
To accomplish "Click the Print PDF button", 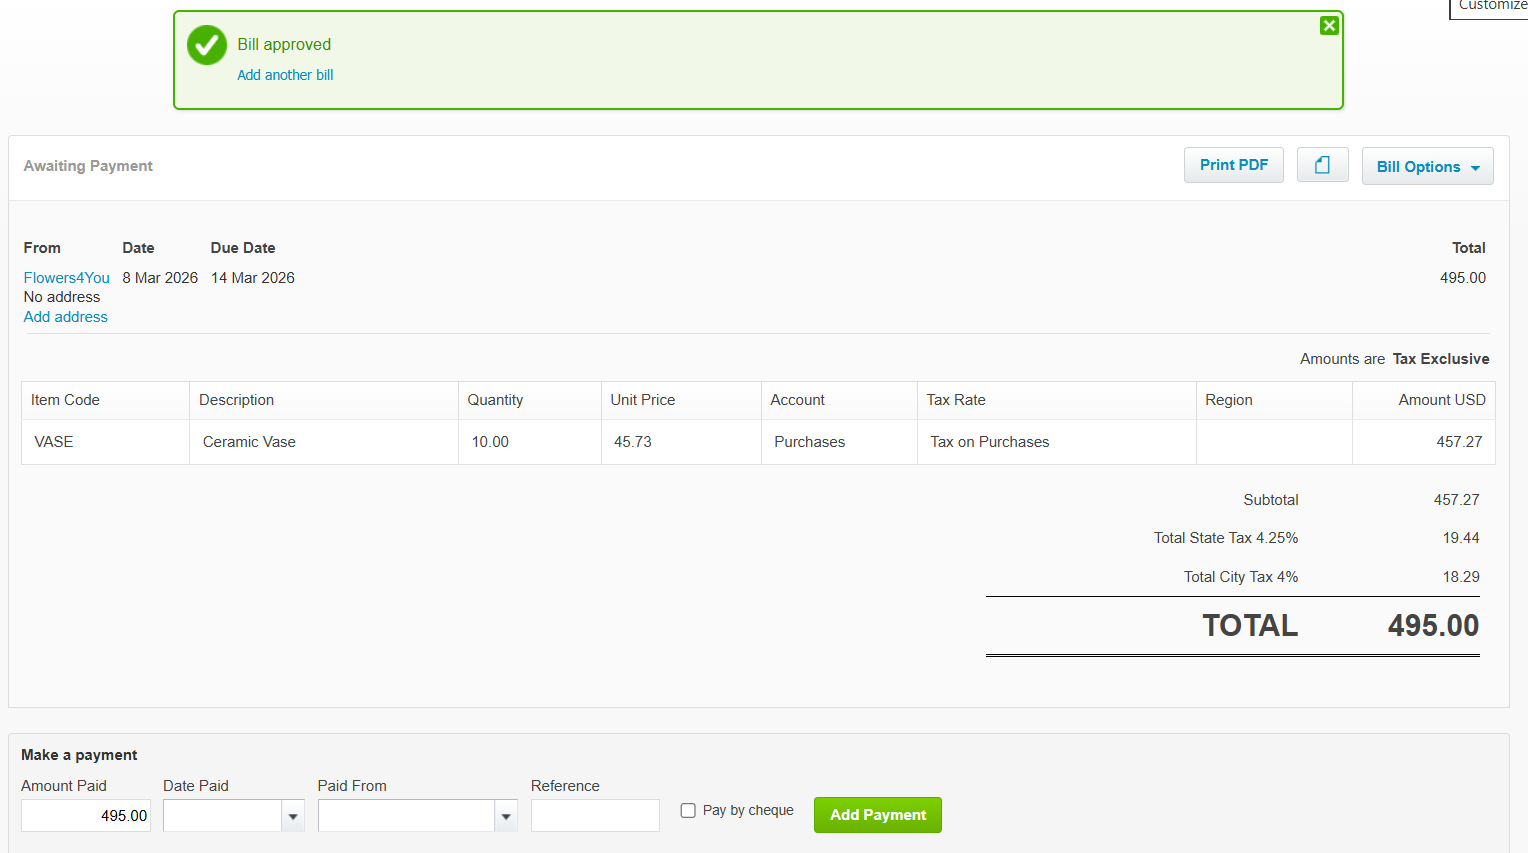I will pyautogui.click(x=1233, y=165).
